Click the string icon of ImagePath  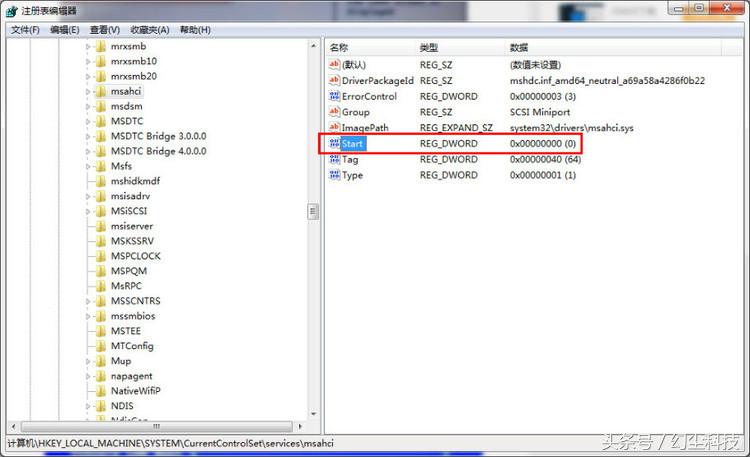click(x=334, y=127)
